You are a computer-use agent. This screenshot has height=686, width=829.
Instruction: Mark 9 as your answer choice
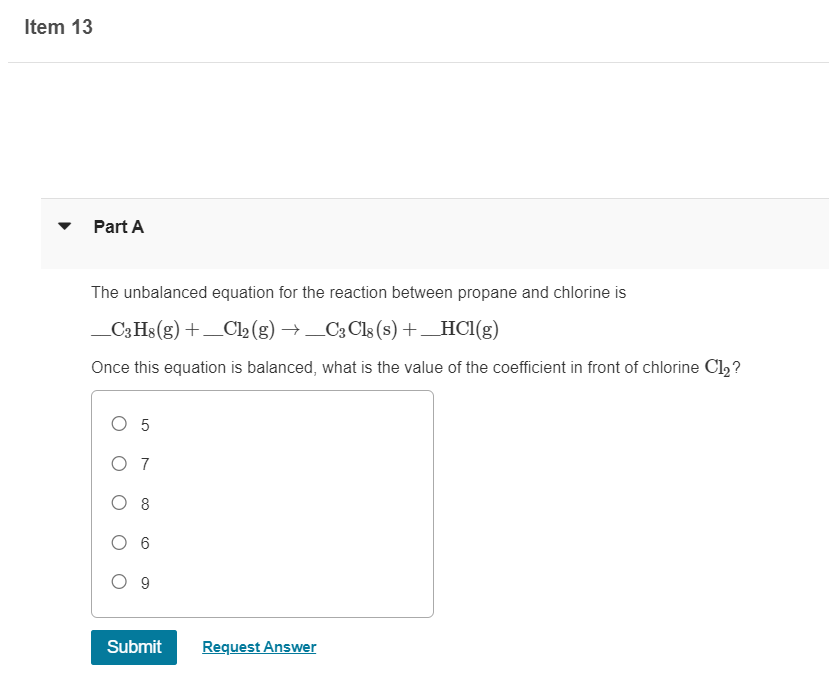(x=119, y=581)
